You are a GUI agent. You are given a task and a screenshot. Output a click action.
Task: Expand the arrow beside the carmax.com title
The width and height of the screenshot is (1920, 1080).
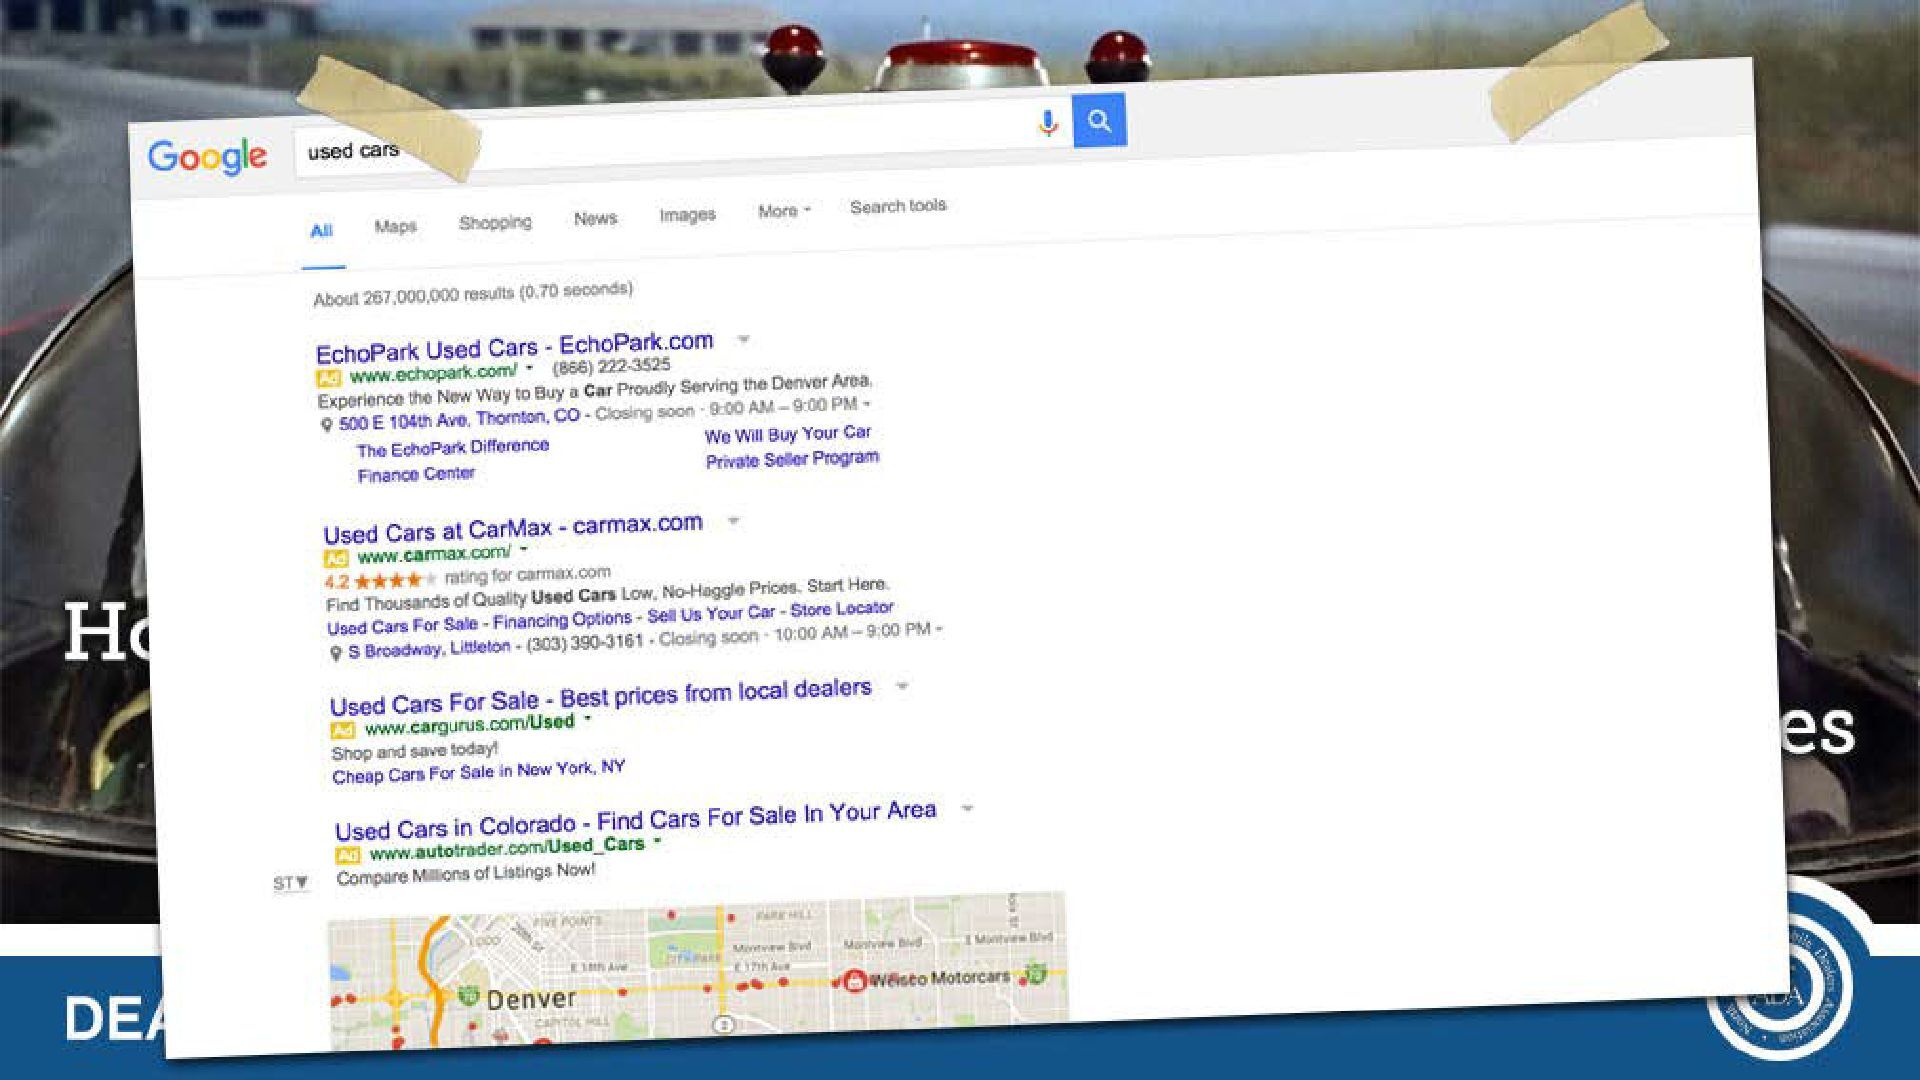(x=733, y=521)
